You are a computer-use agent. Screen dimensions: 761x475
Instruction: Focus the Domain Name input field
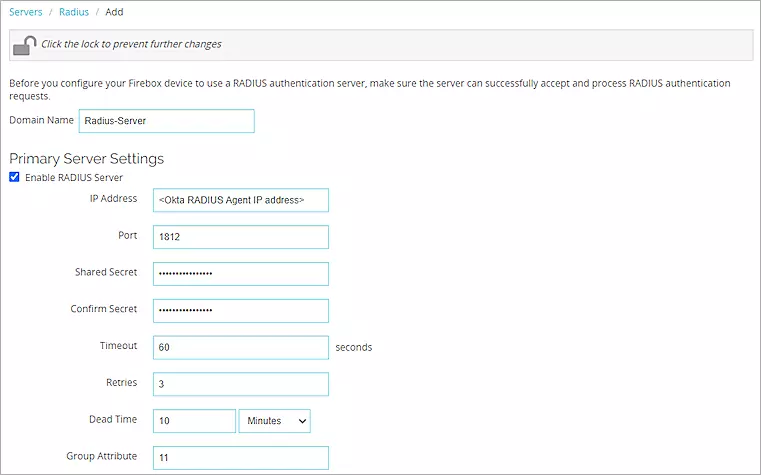point(166,121)
